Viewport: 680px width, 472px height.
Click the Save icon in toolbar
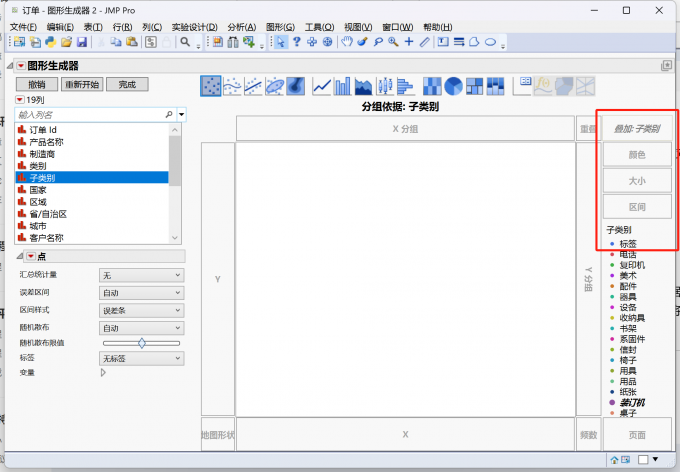point(82,42)
